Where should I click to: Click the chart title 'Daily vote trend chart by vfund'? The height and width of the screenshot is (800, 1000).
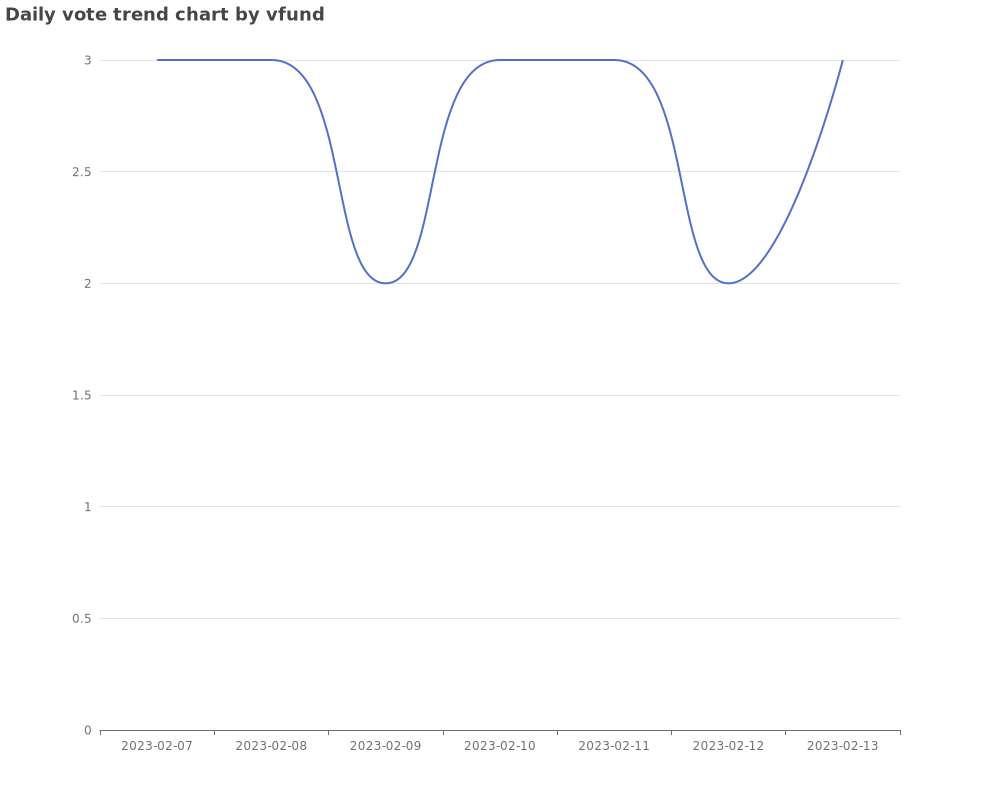[165, 14]
